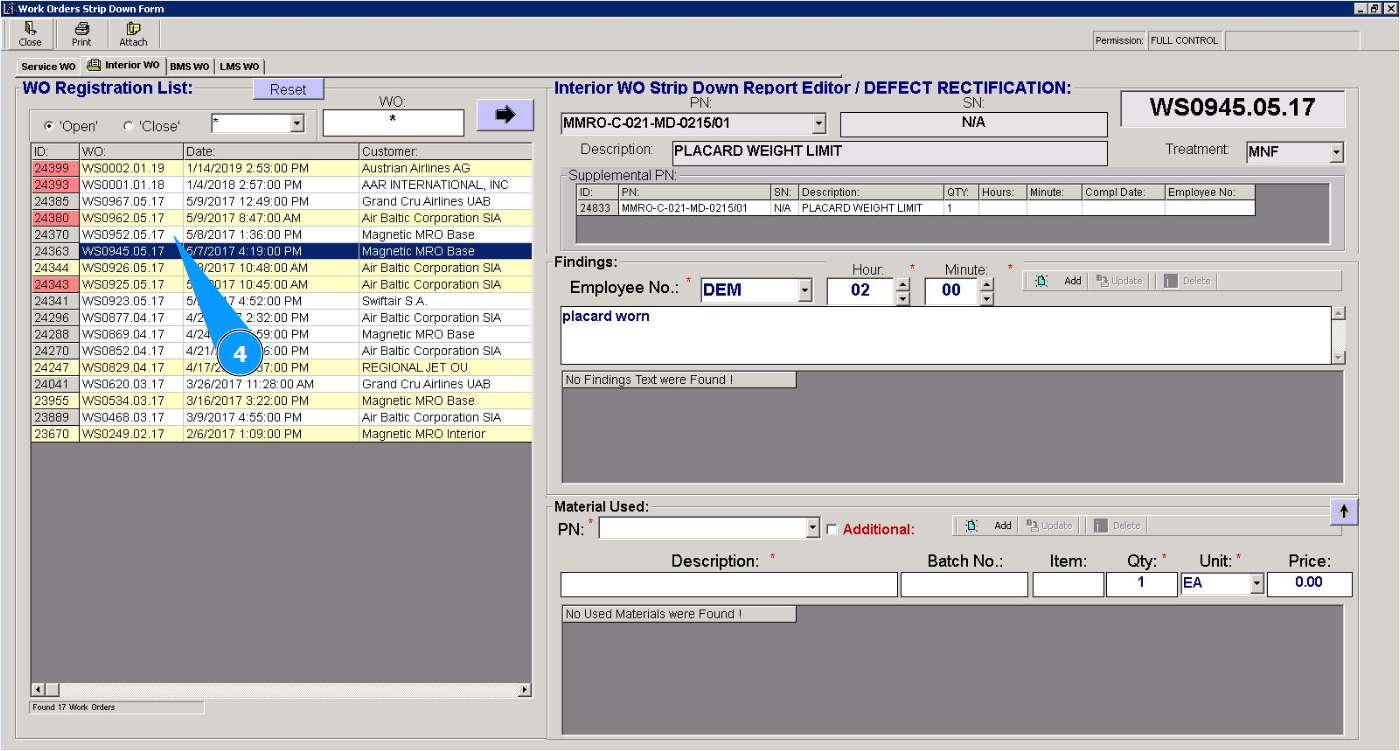Select the 'Close' radio button

[x=127, y=126]
